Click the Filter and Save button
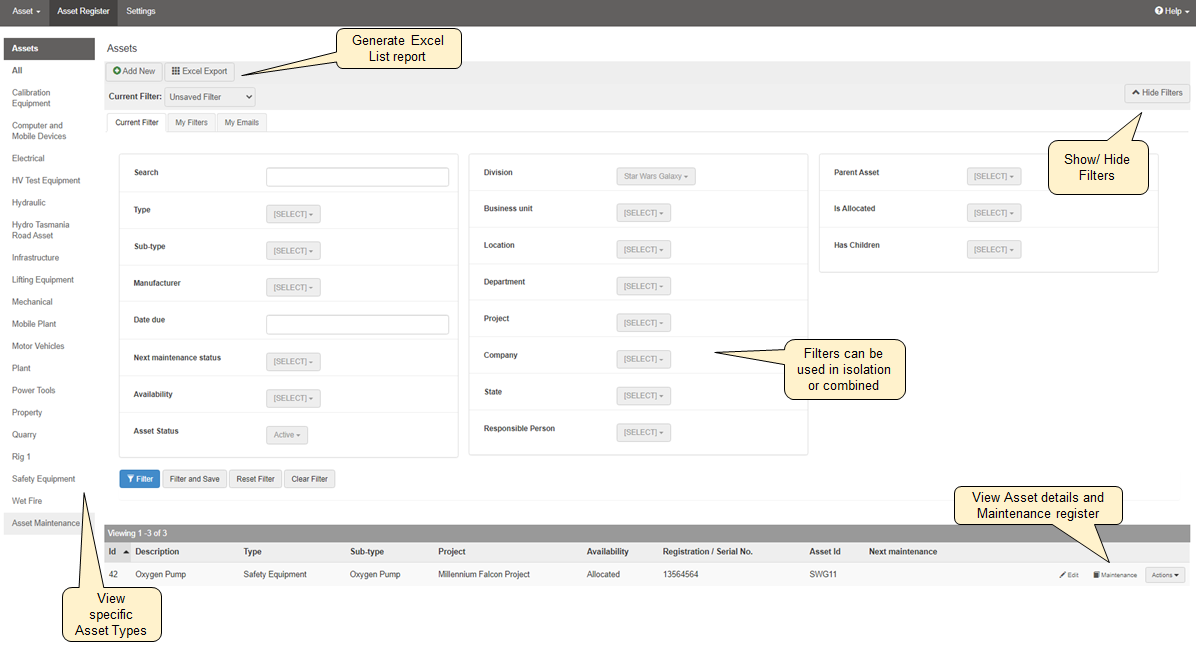The width and height of the screenshot is (1196, 646). pyautogui.click(x=195, y=479)
